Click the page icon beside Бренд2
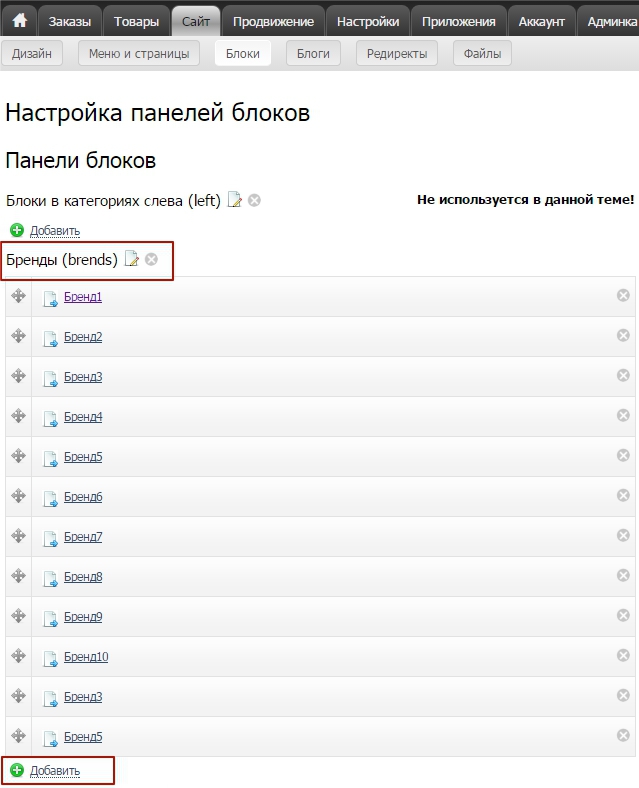This screenshot has width=639, height=788. click(x=51, y=339)
